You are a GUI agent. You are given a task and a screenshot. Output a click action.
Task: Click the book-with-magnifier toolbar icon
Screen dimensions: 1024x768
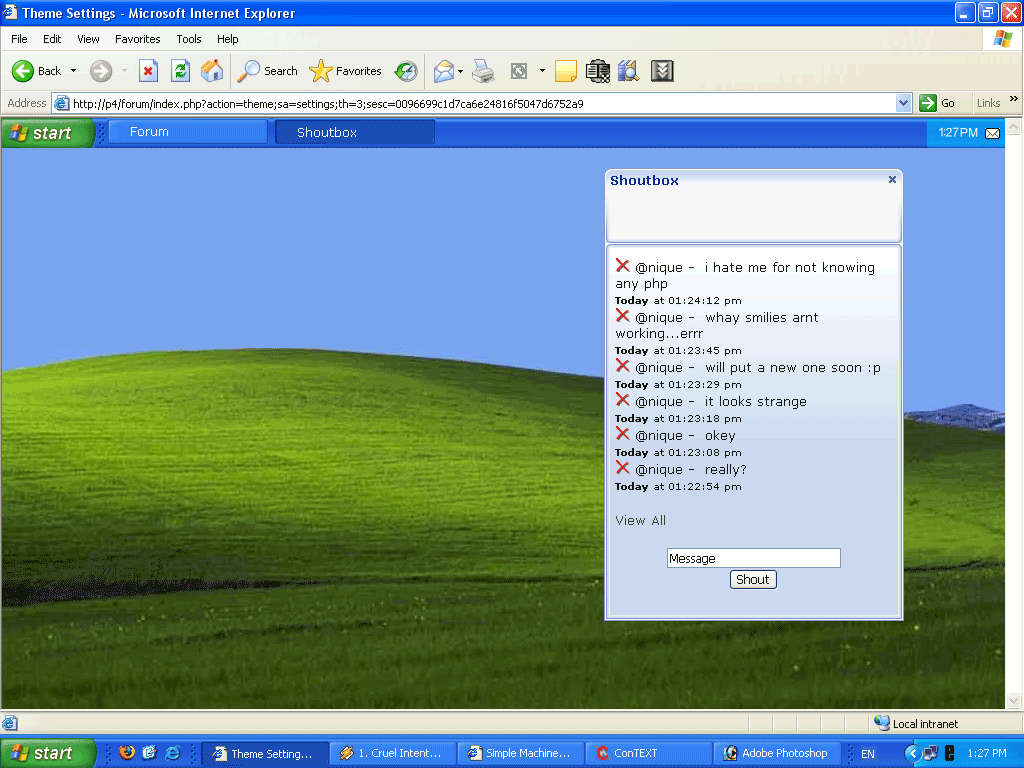coord(628,71)
